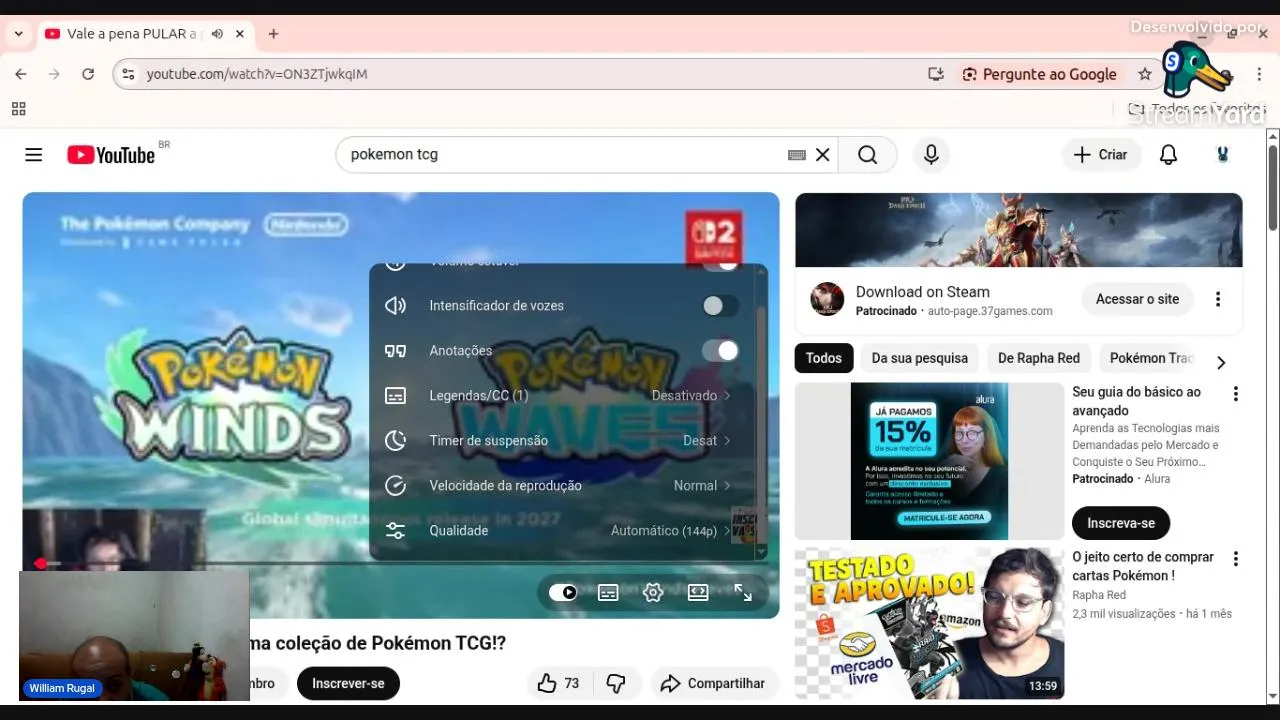Open options for the Alura ad card
Viewport: 1280px width, 720px height.
[x=1235, y=394]
